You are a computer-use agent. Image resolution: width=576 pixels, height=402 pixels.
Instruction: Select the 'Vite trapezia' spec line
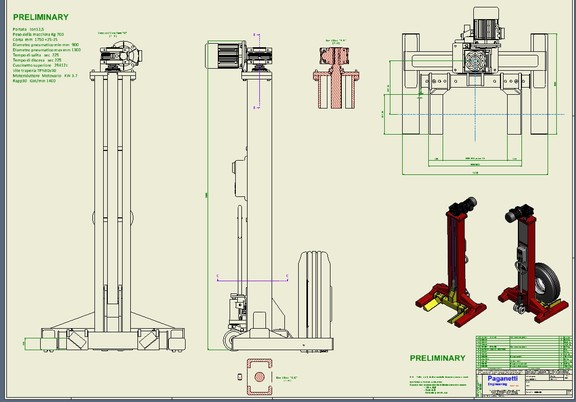(35, 70)
